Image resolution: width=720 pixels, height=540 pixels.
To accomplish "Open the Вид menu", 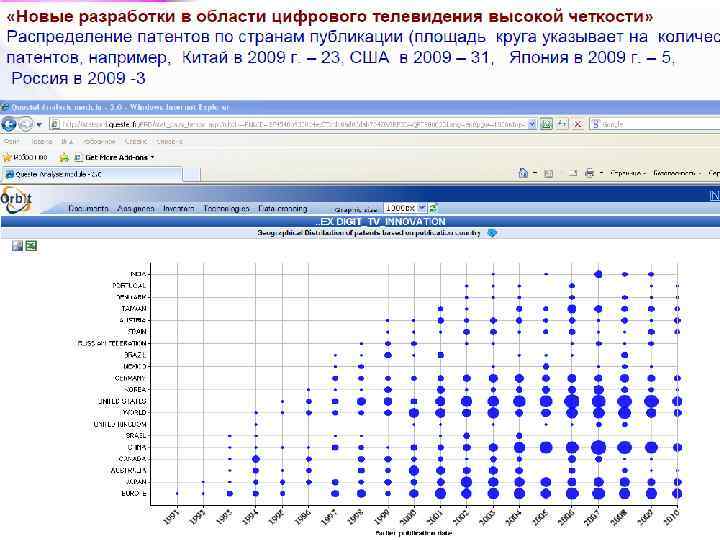I will pyautogui.click(x=67, y=141).
